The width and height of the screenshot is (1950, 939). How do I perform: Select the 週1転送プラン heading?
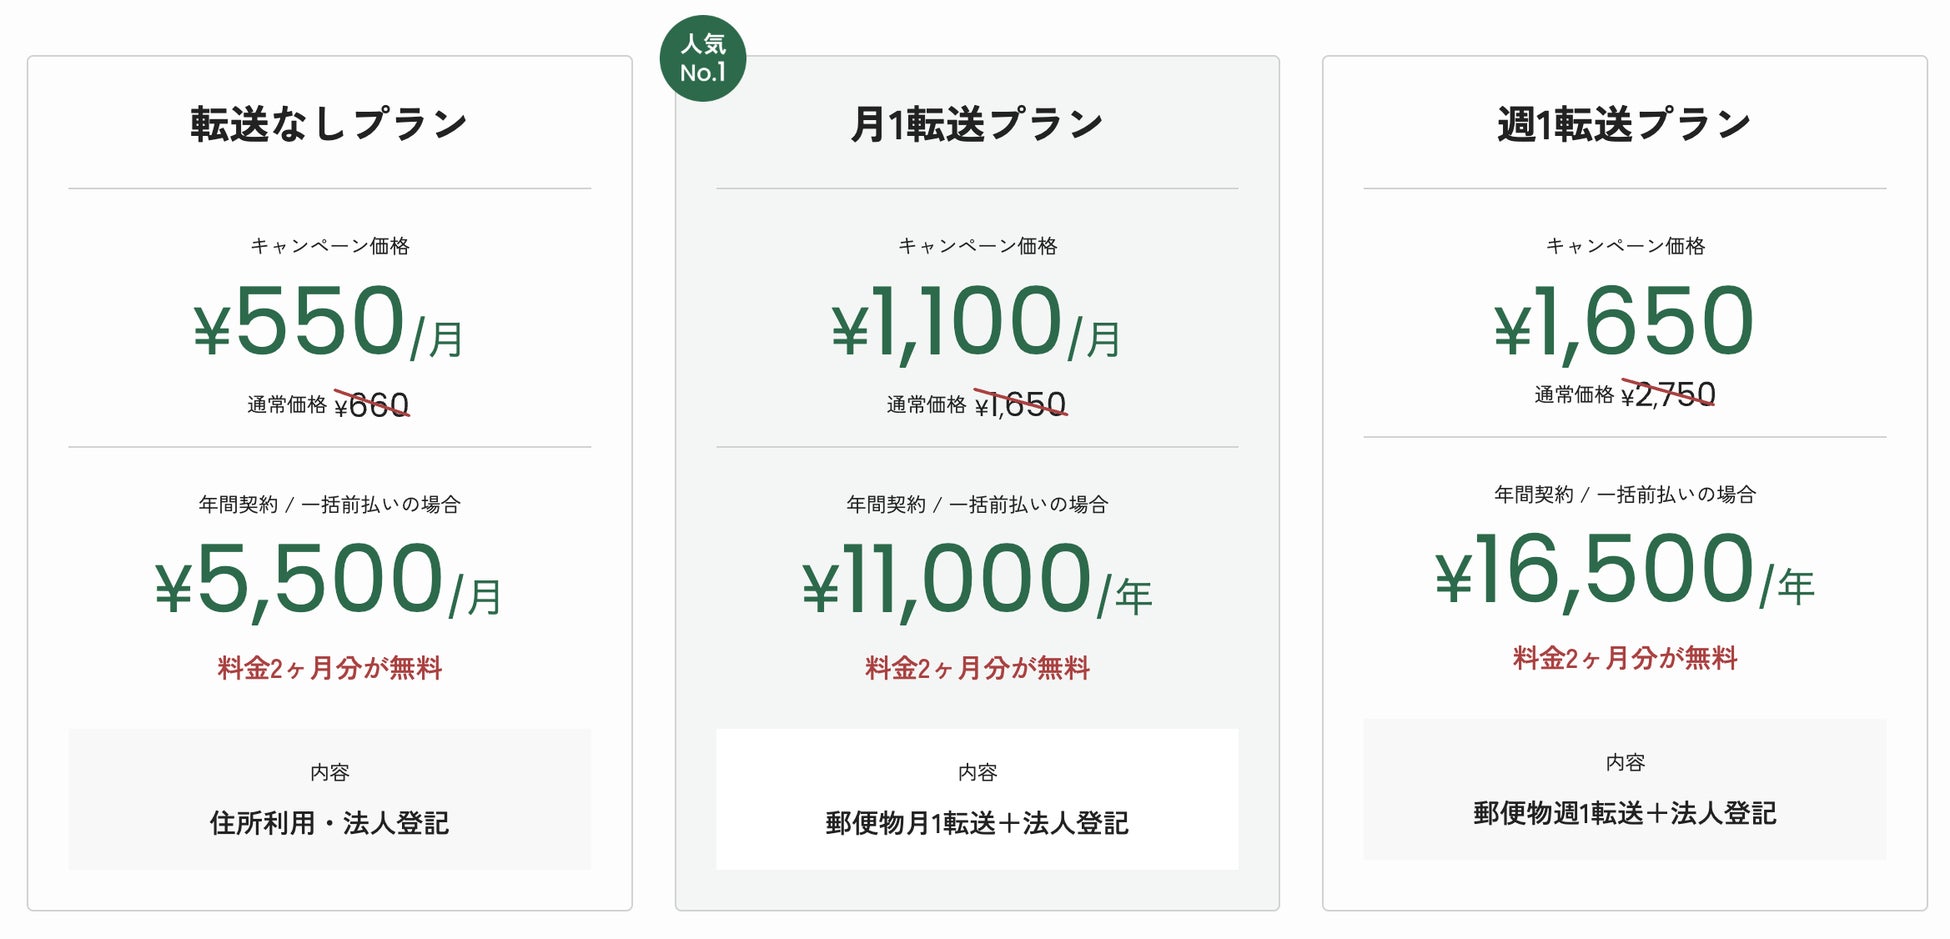tap(1624, 124)
